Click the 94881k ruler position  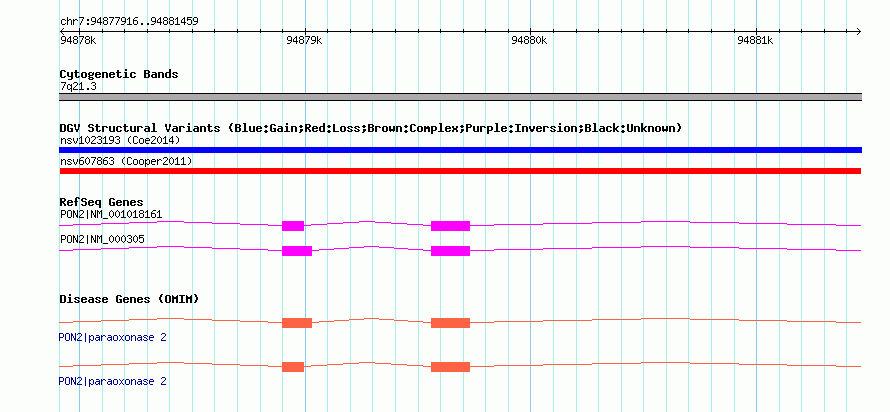click(755, 40)
